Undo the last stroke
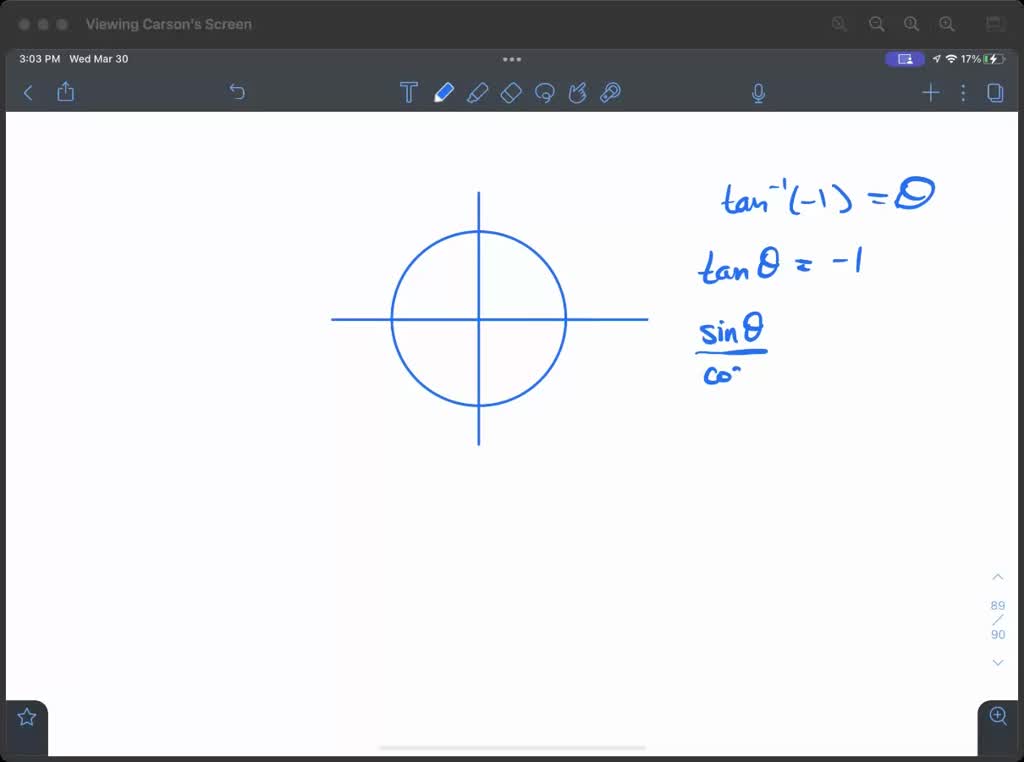 237,92
